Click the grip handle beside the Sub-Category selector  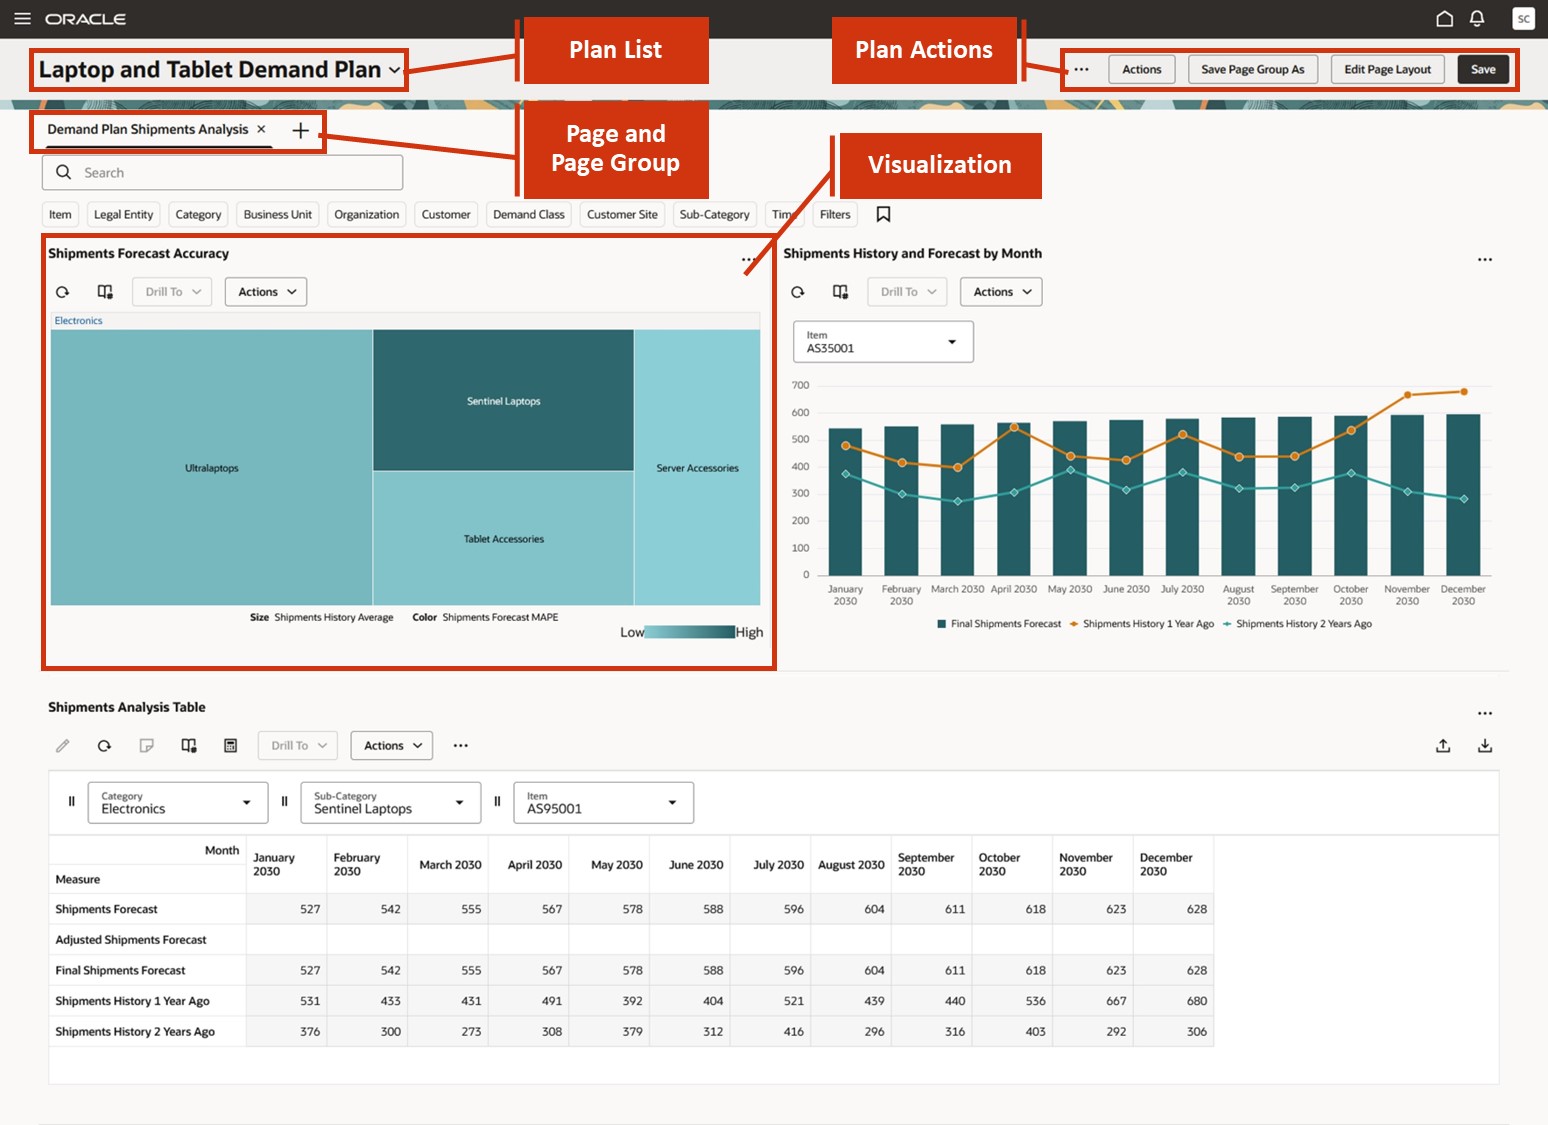[284, 802]
